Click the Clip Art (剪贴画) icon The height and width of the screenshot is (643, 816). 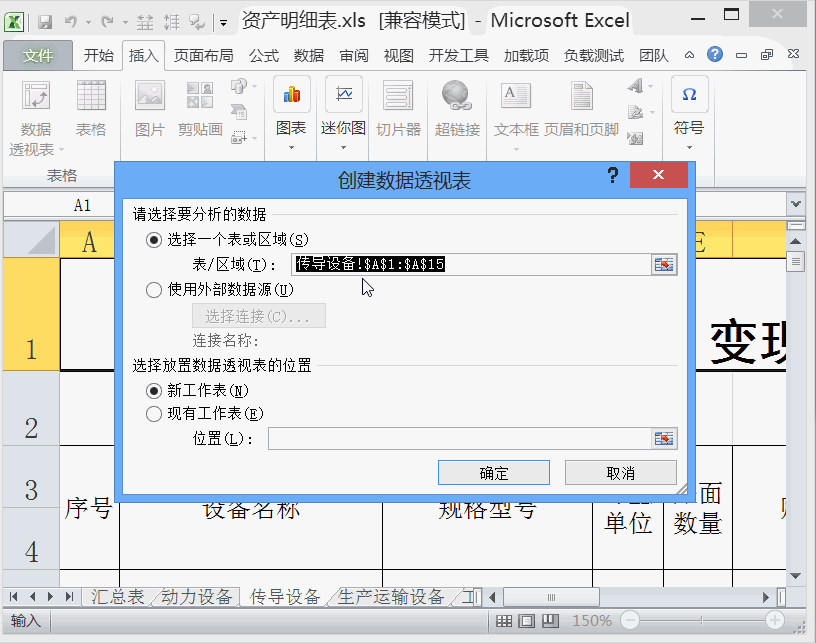[200, 96]
